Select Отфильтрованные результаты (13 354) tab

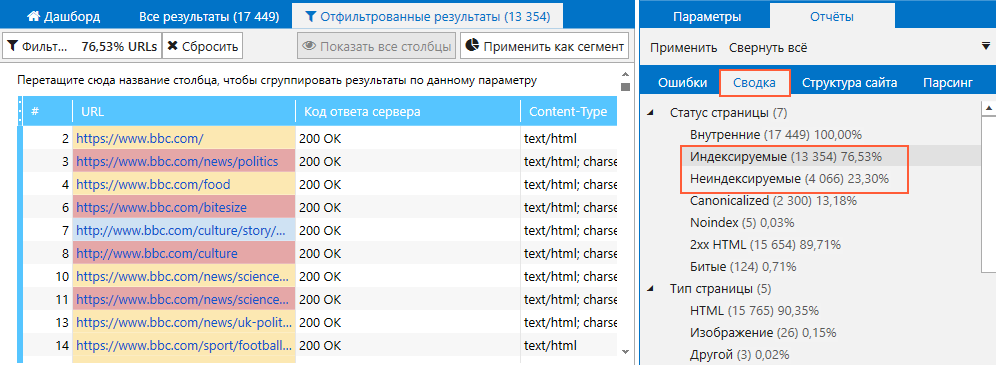(427, 17)
